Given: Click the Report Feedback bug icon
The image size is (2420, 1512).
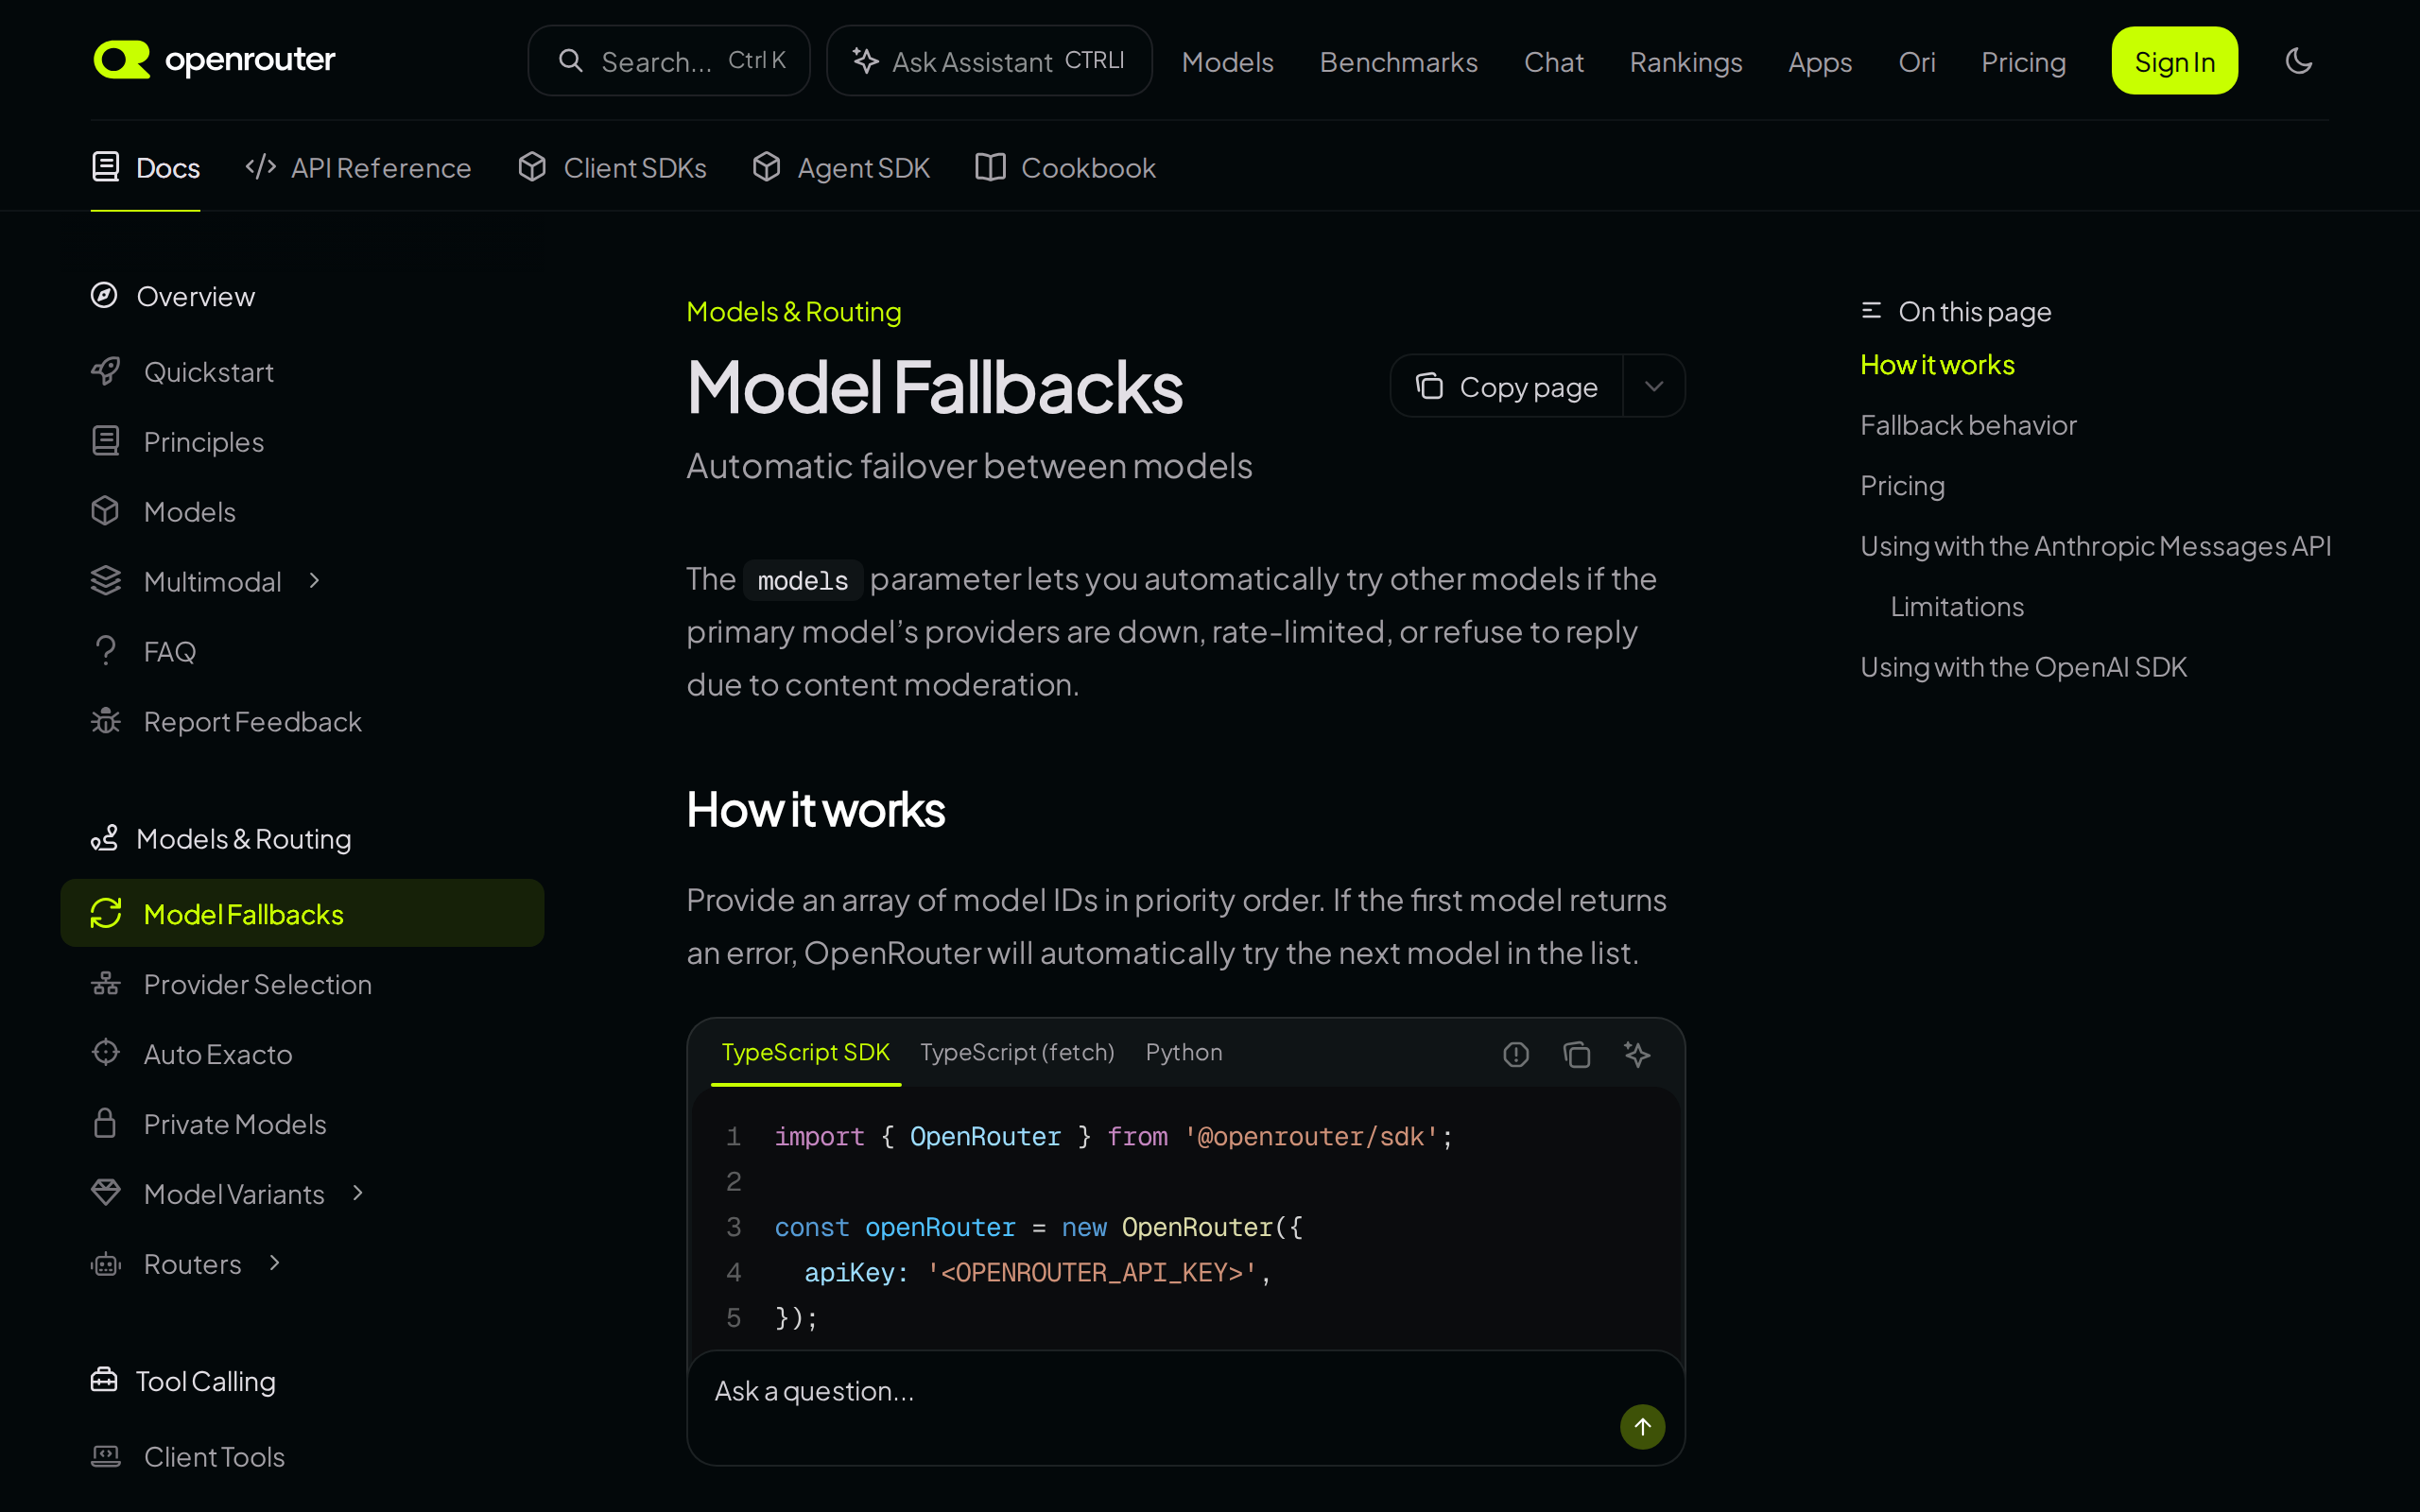Looking at the screenshot, I should [x=105, y=721].
